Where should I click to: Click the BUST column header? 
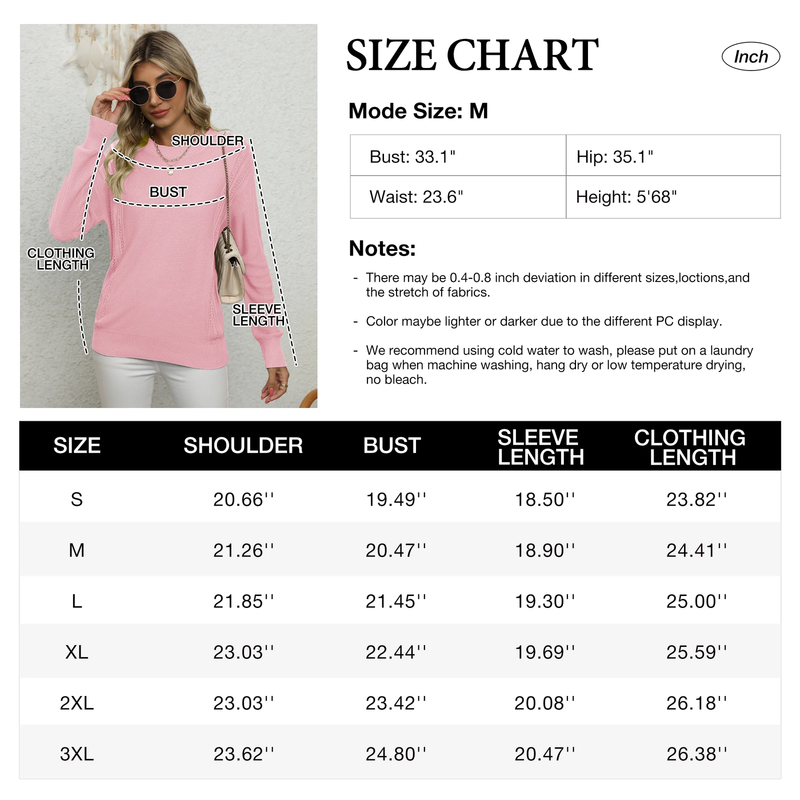pyautogui.click(x=392, y=445)
